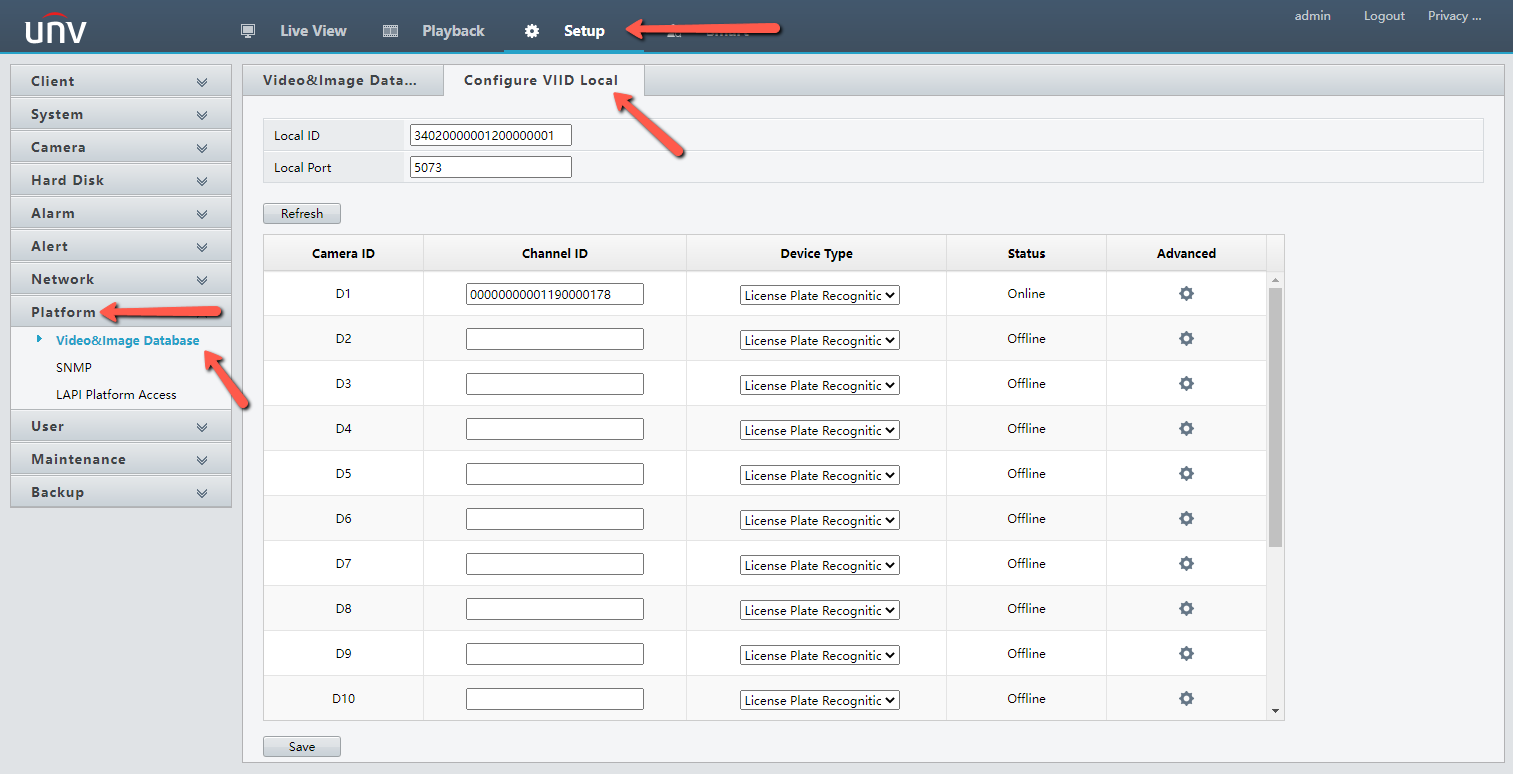The width and height of the screenshot is (1513, 774).
Task: Switch to the Video&Image Data... tab
Action: [340, 80]
